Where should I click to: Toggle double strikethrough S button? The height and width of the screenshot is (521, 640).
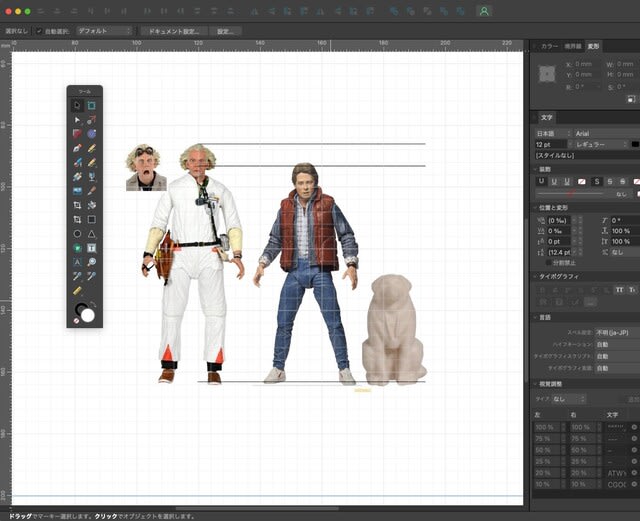click(x=622, y=181)
